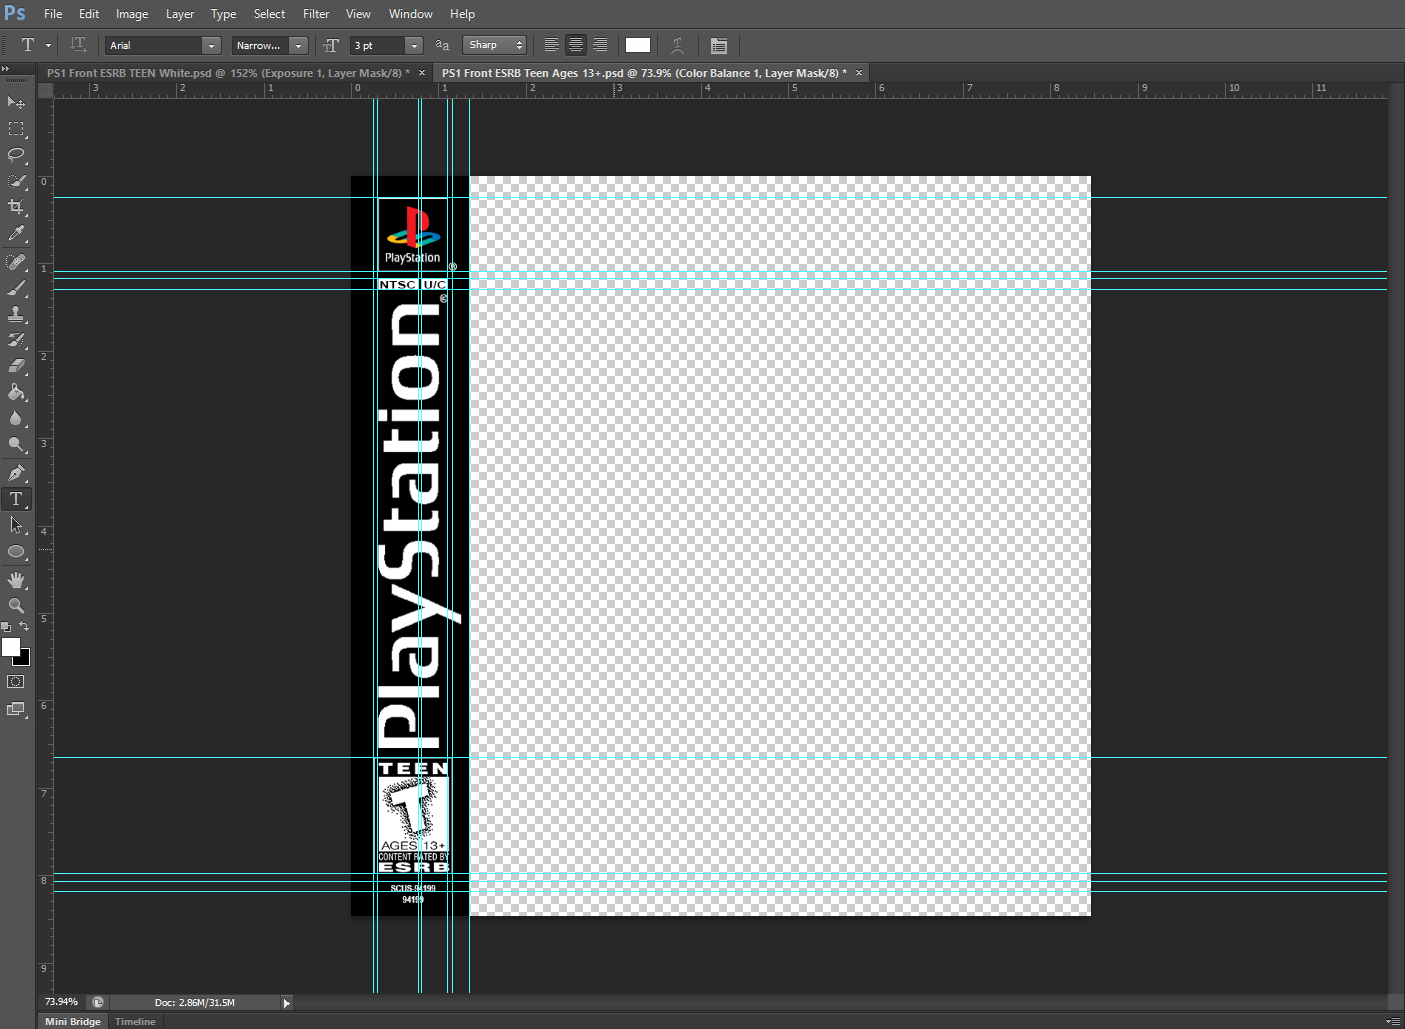Switch to PS1 Front ESRB TEEN White.psd tab

tap(228, 73)
